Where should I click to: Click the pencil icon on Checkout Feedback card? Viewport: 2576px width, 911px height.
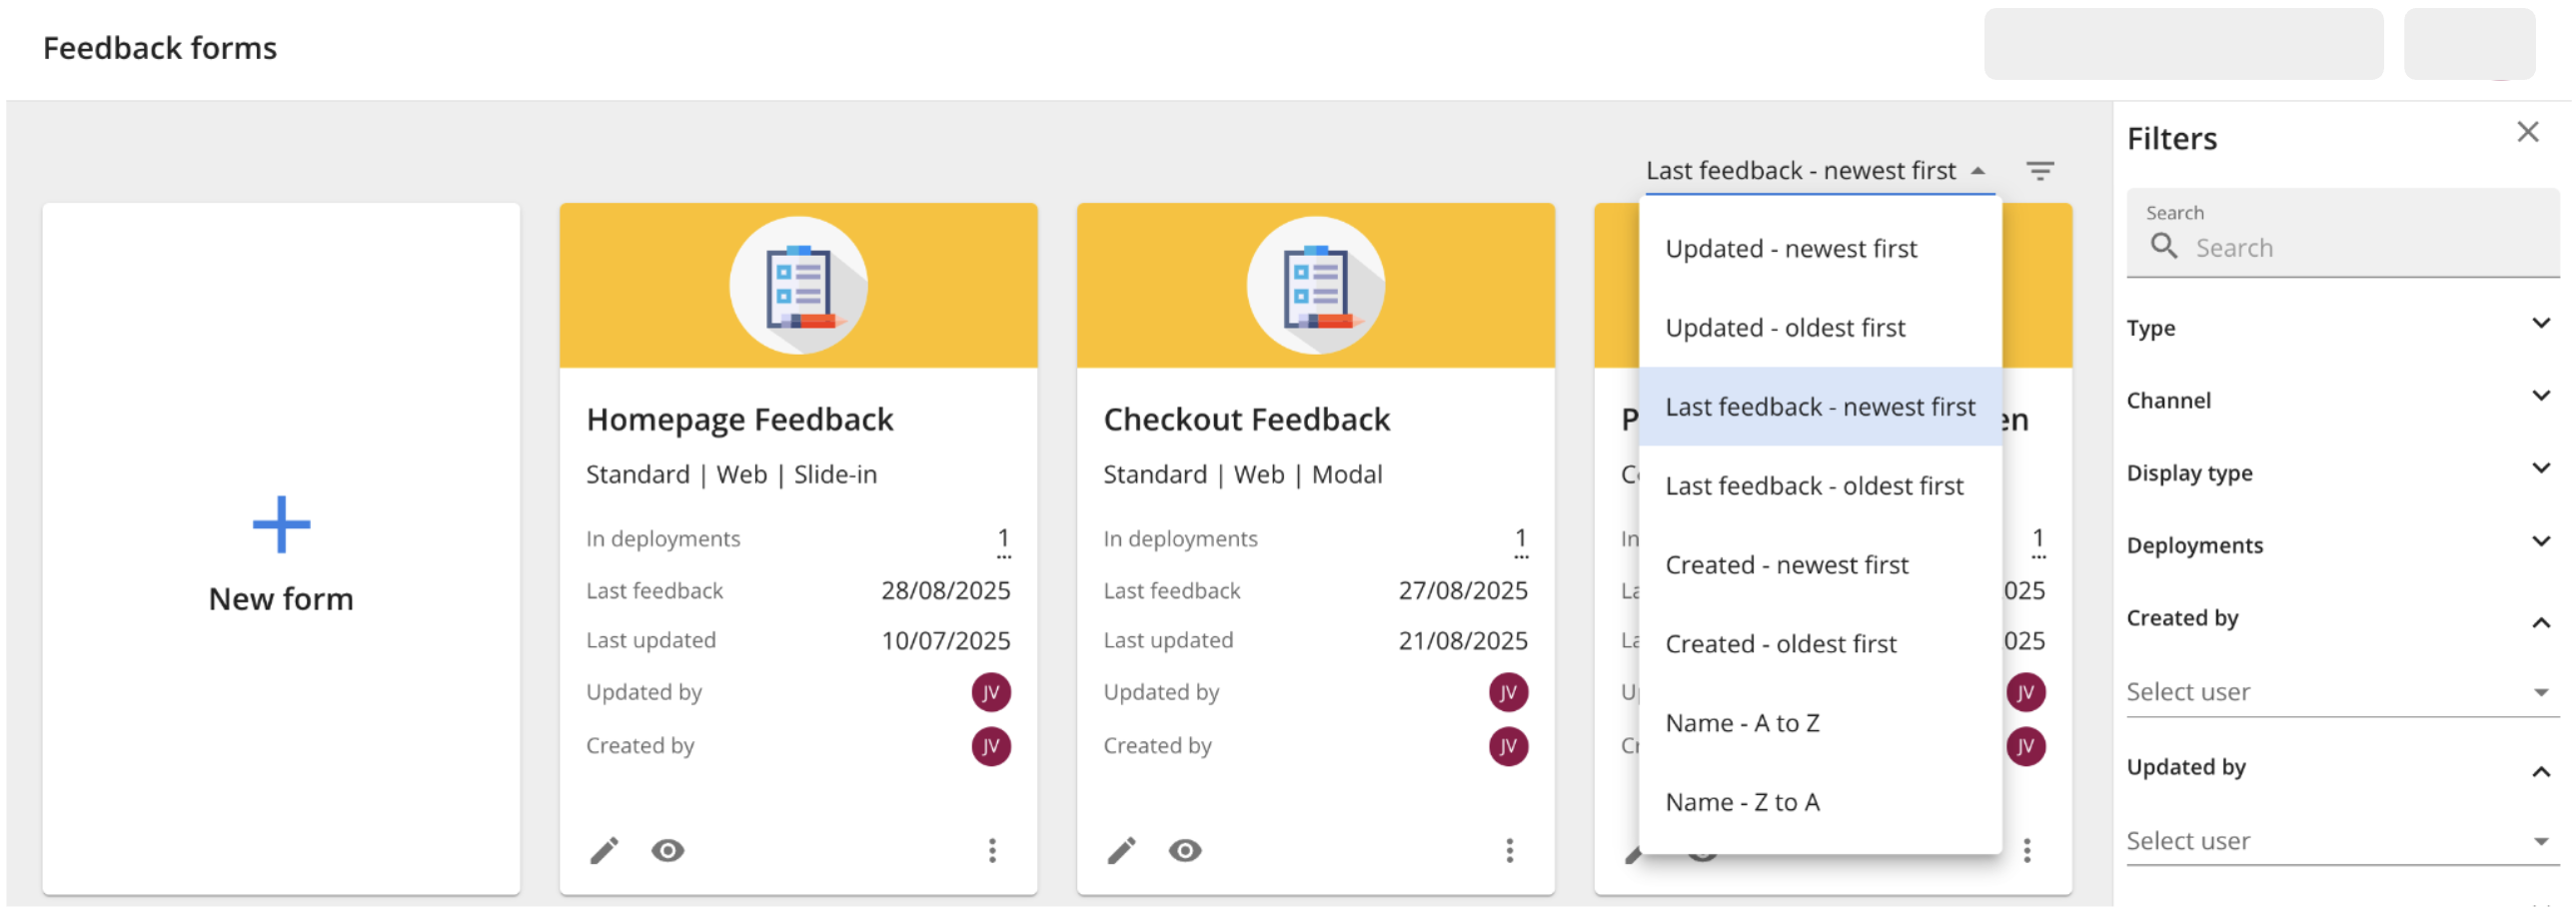coord(1120,851)
